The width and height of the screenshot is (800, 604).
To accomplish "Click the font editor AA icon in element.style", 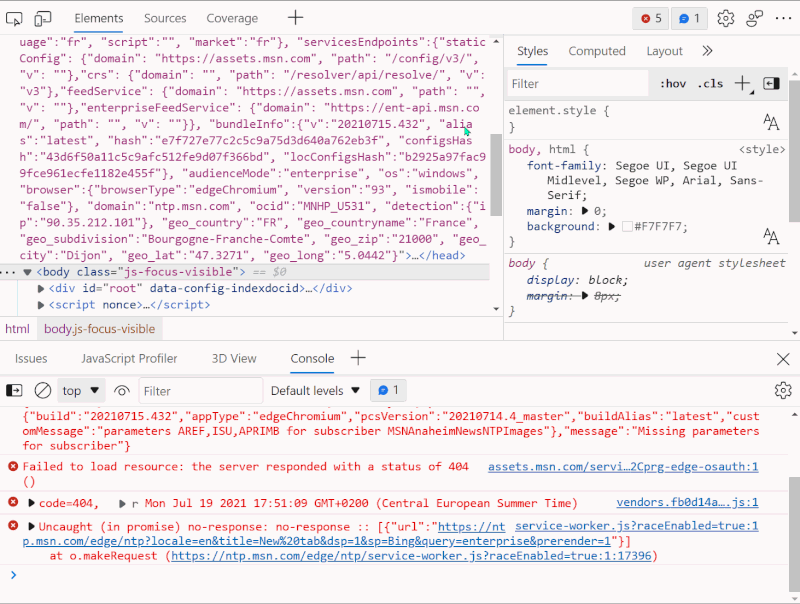I will coord(770,122).
